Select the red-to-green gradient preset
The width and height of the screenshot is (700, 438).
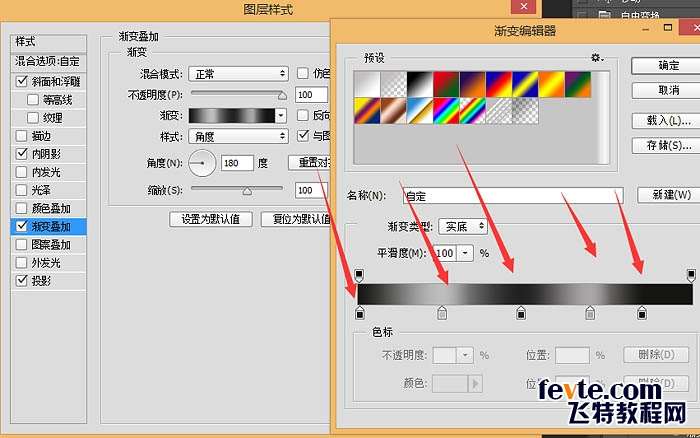[446, 84]
